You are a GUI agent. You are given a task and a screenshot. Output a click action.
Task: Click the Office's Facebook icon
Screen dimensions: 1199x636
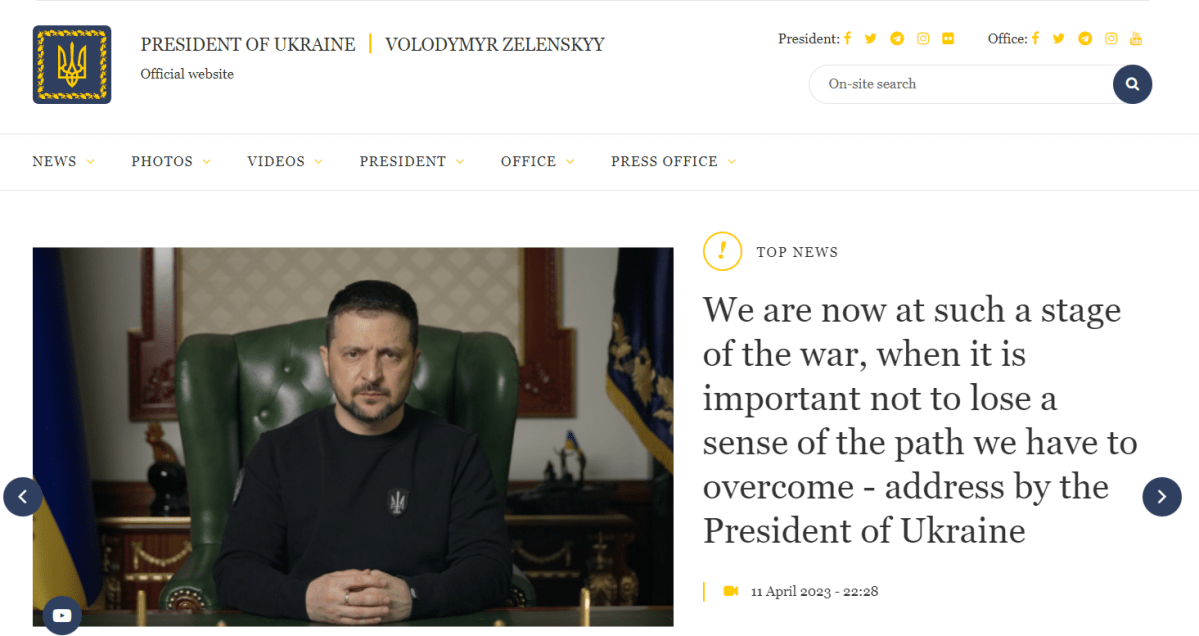tap(1035, 38)
